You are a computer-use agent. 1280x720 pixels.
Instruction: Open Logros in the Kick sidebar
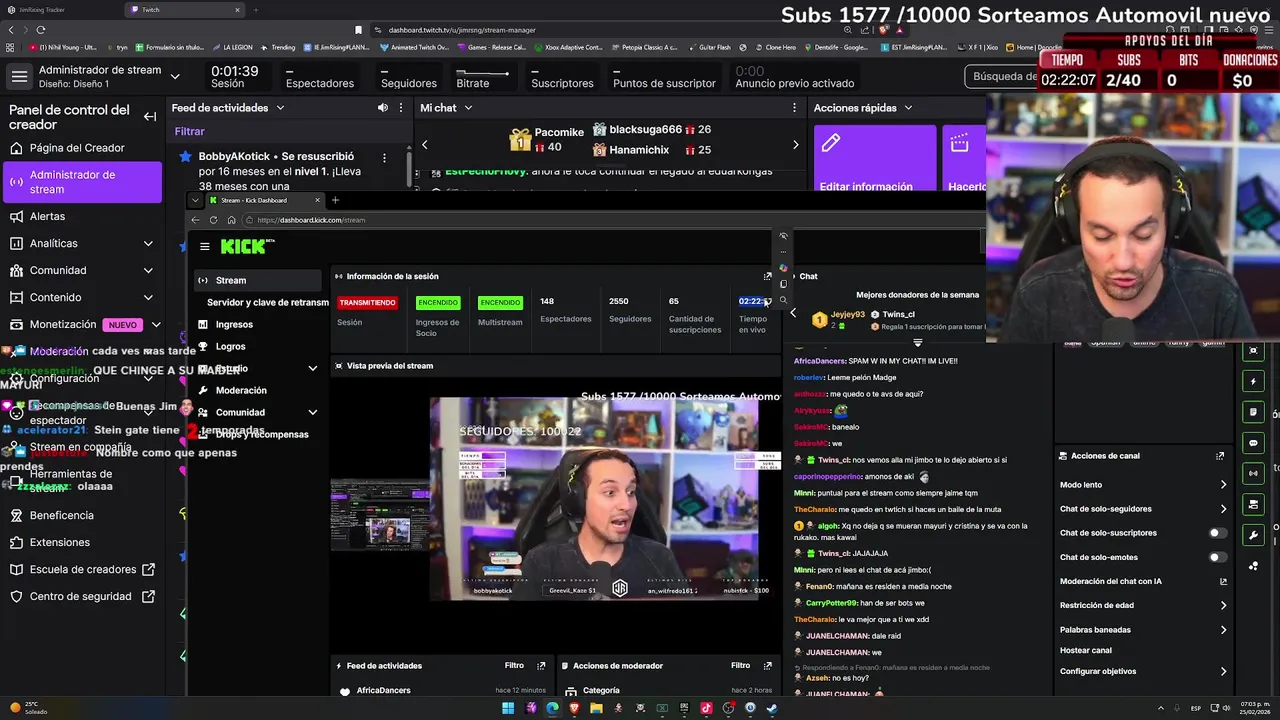pyautogui.click(x=230, y=346)
